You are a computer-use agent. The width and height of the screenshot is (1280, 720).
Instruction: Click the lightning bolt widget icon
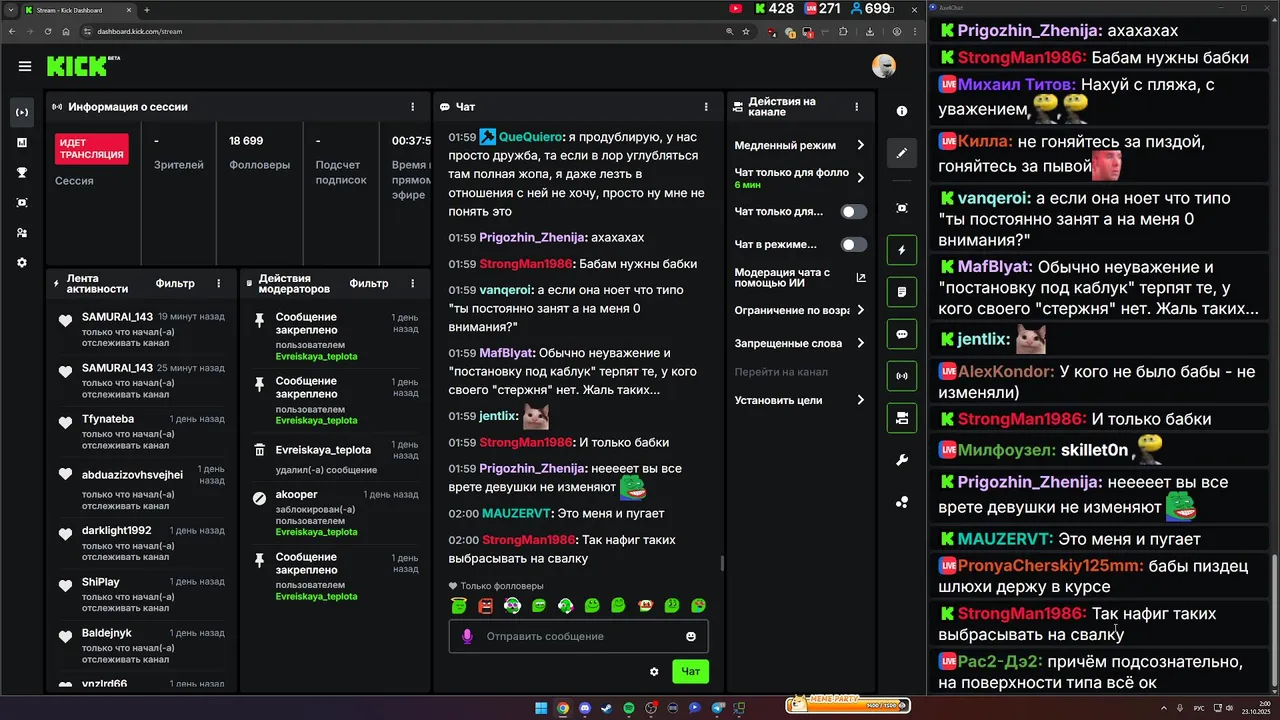[x=902, y=250]
